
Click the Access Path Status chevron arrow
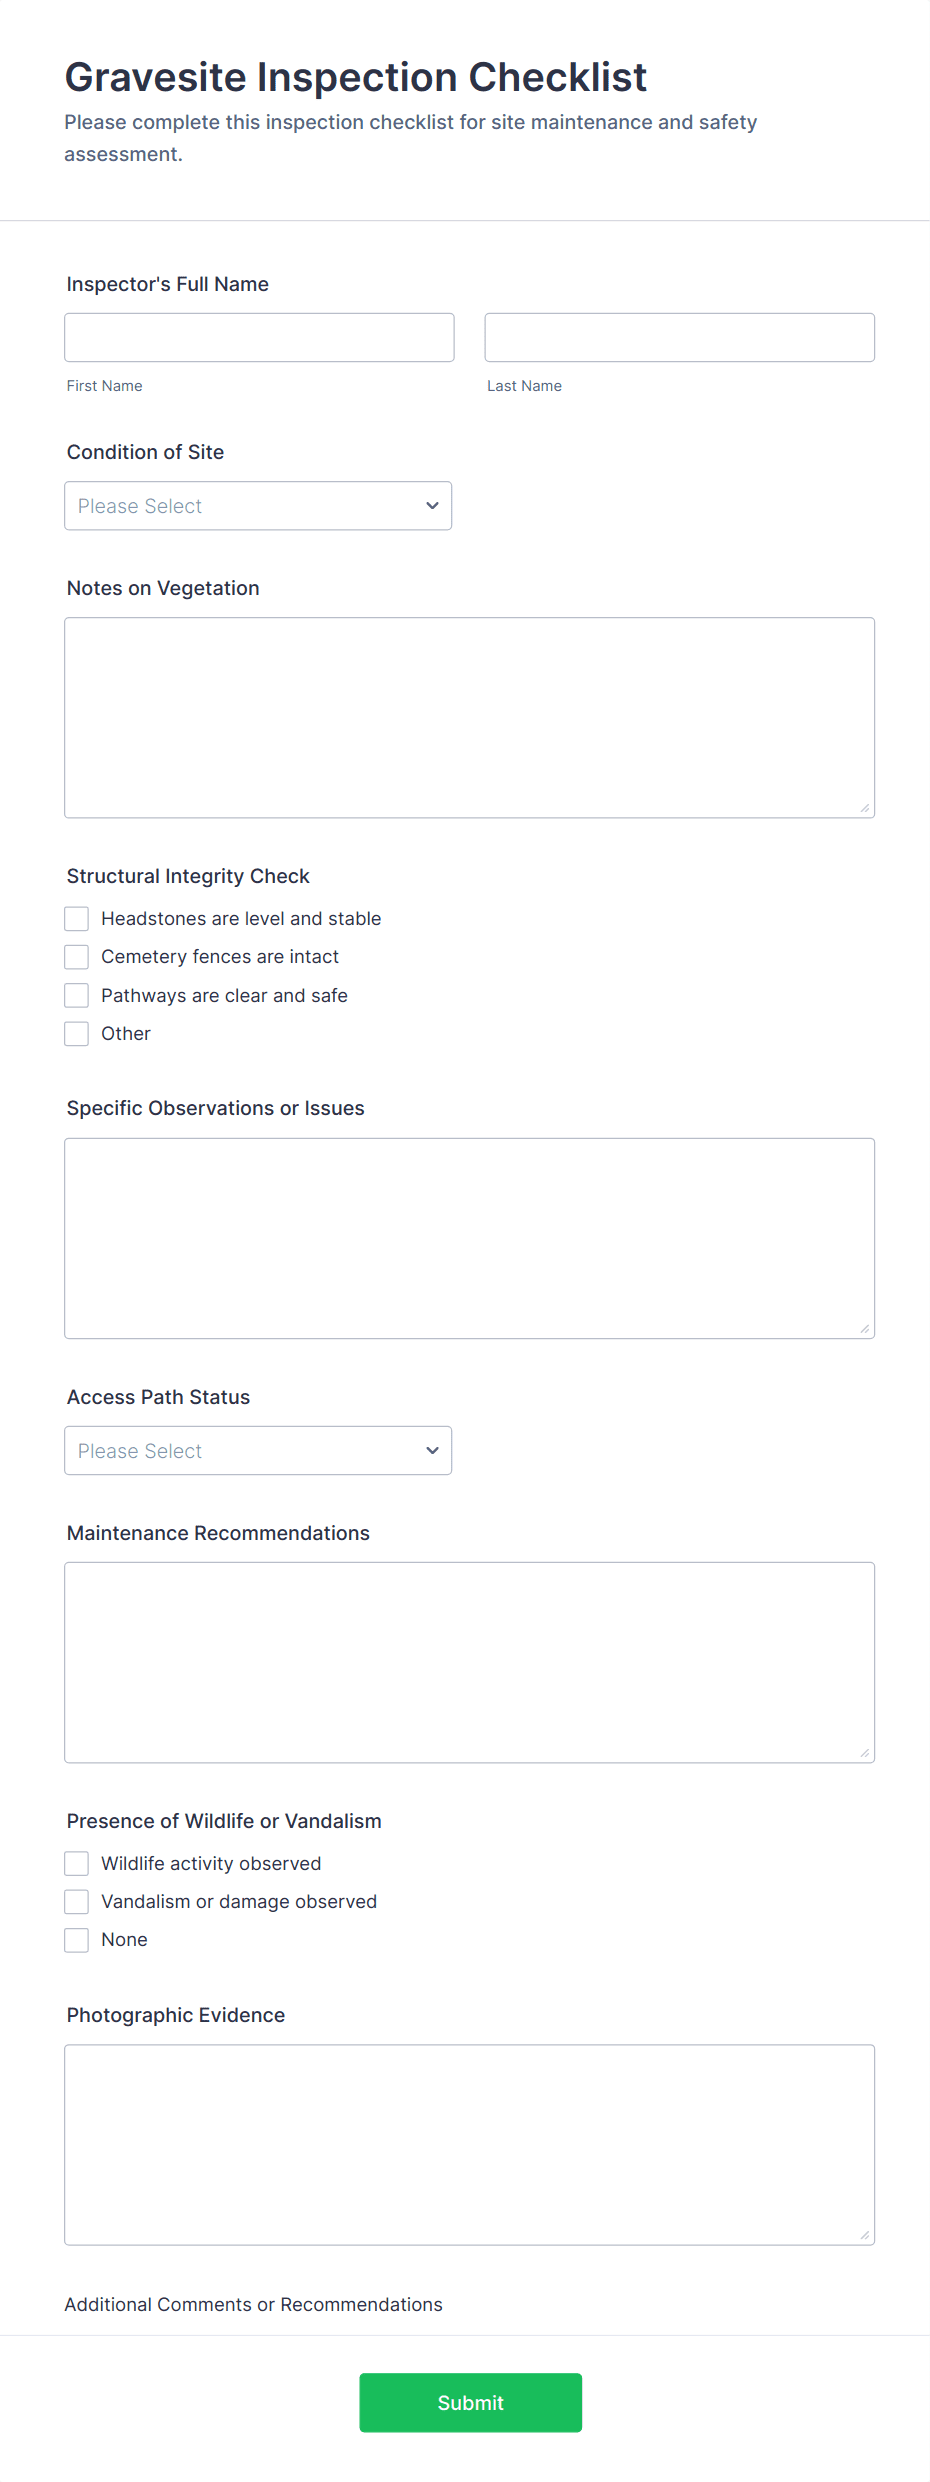pyautogui.click(x=432, y=1451)
